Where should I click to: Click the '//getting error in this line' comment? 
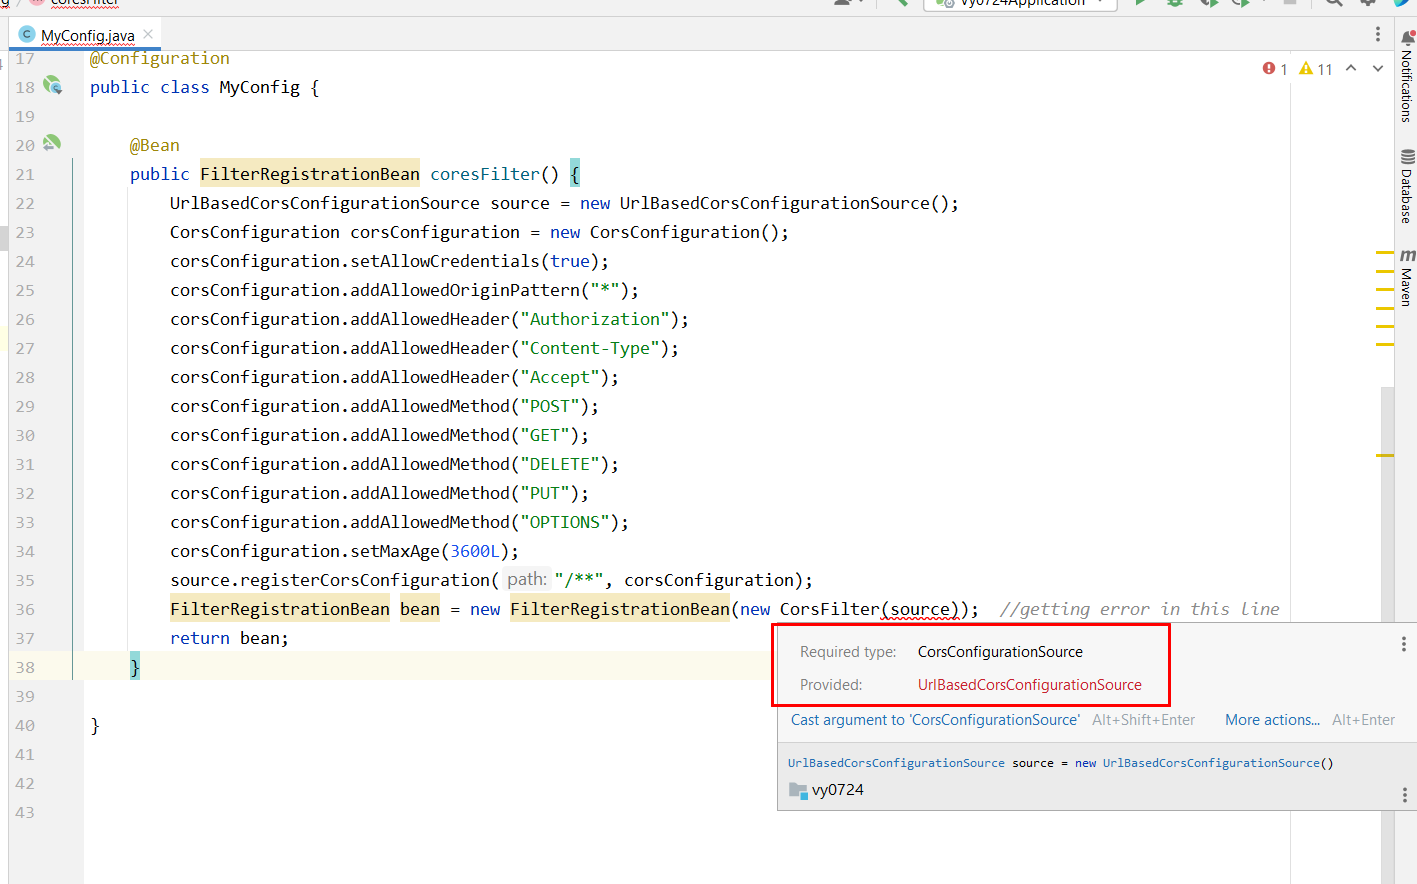click(1140, 609)
